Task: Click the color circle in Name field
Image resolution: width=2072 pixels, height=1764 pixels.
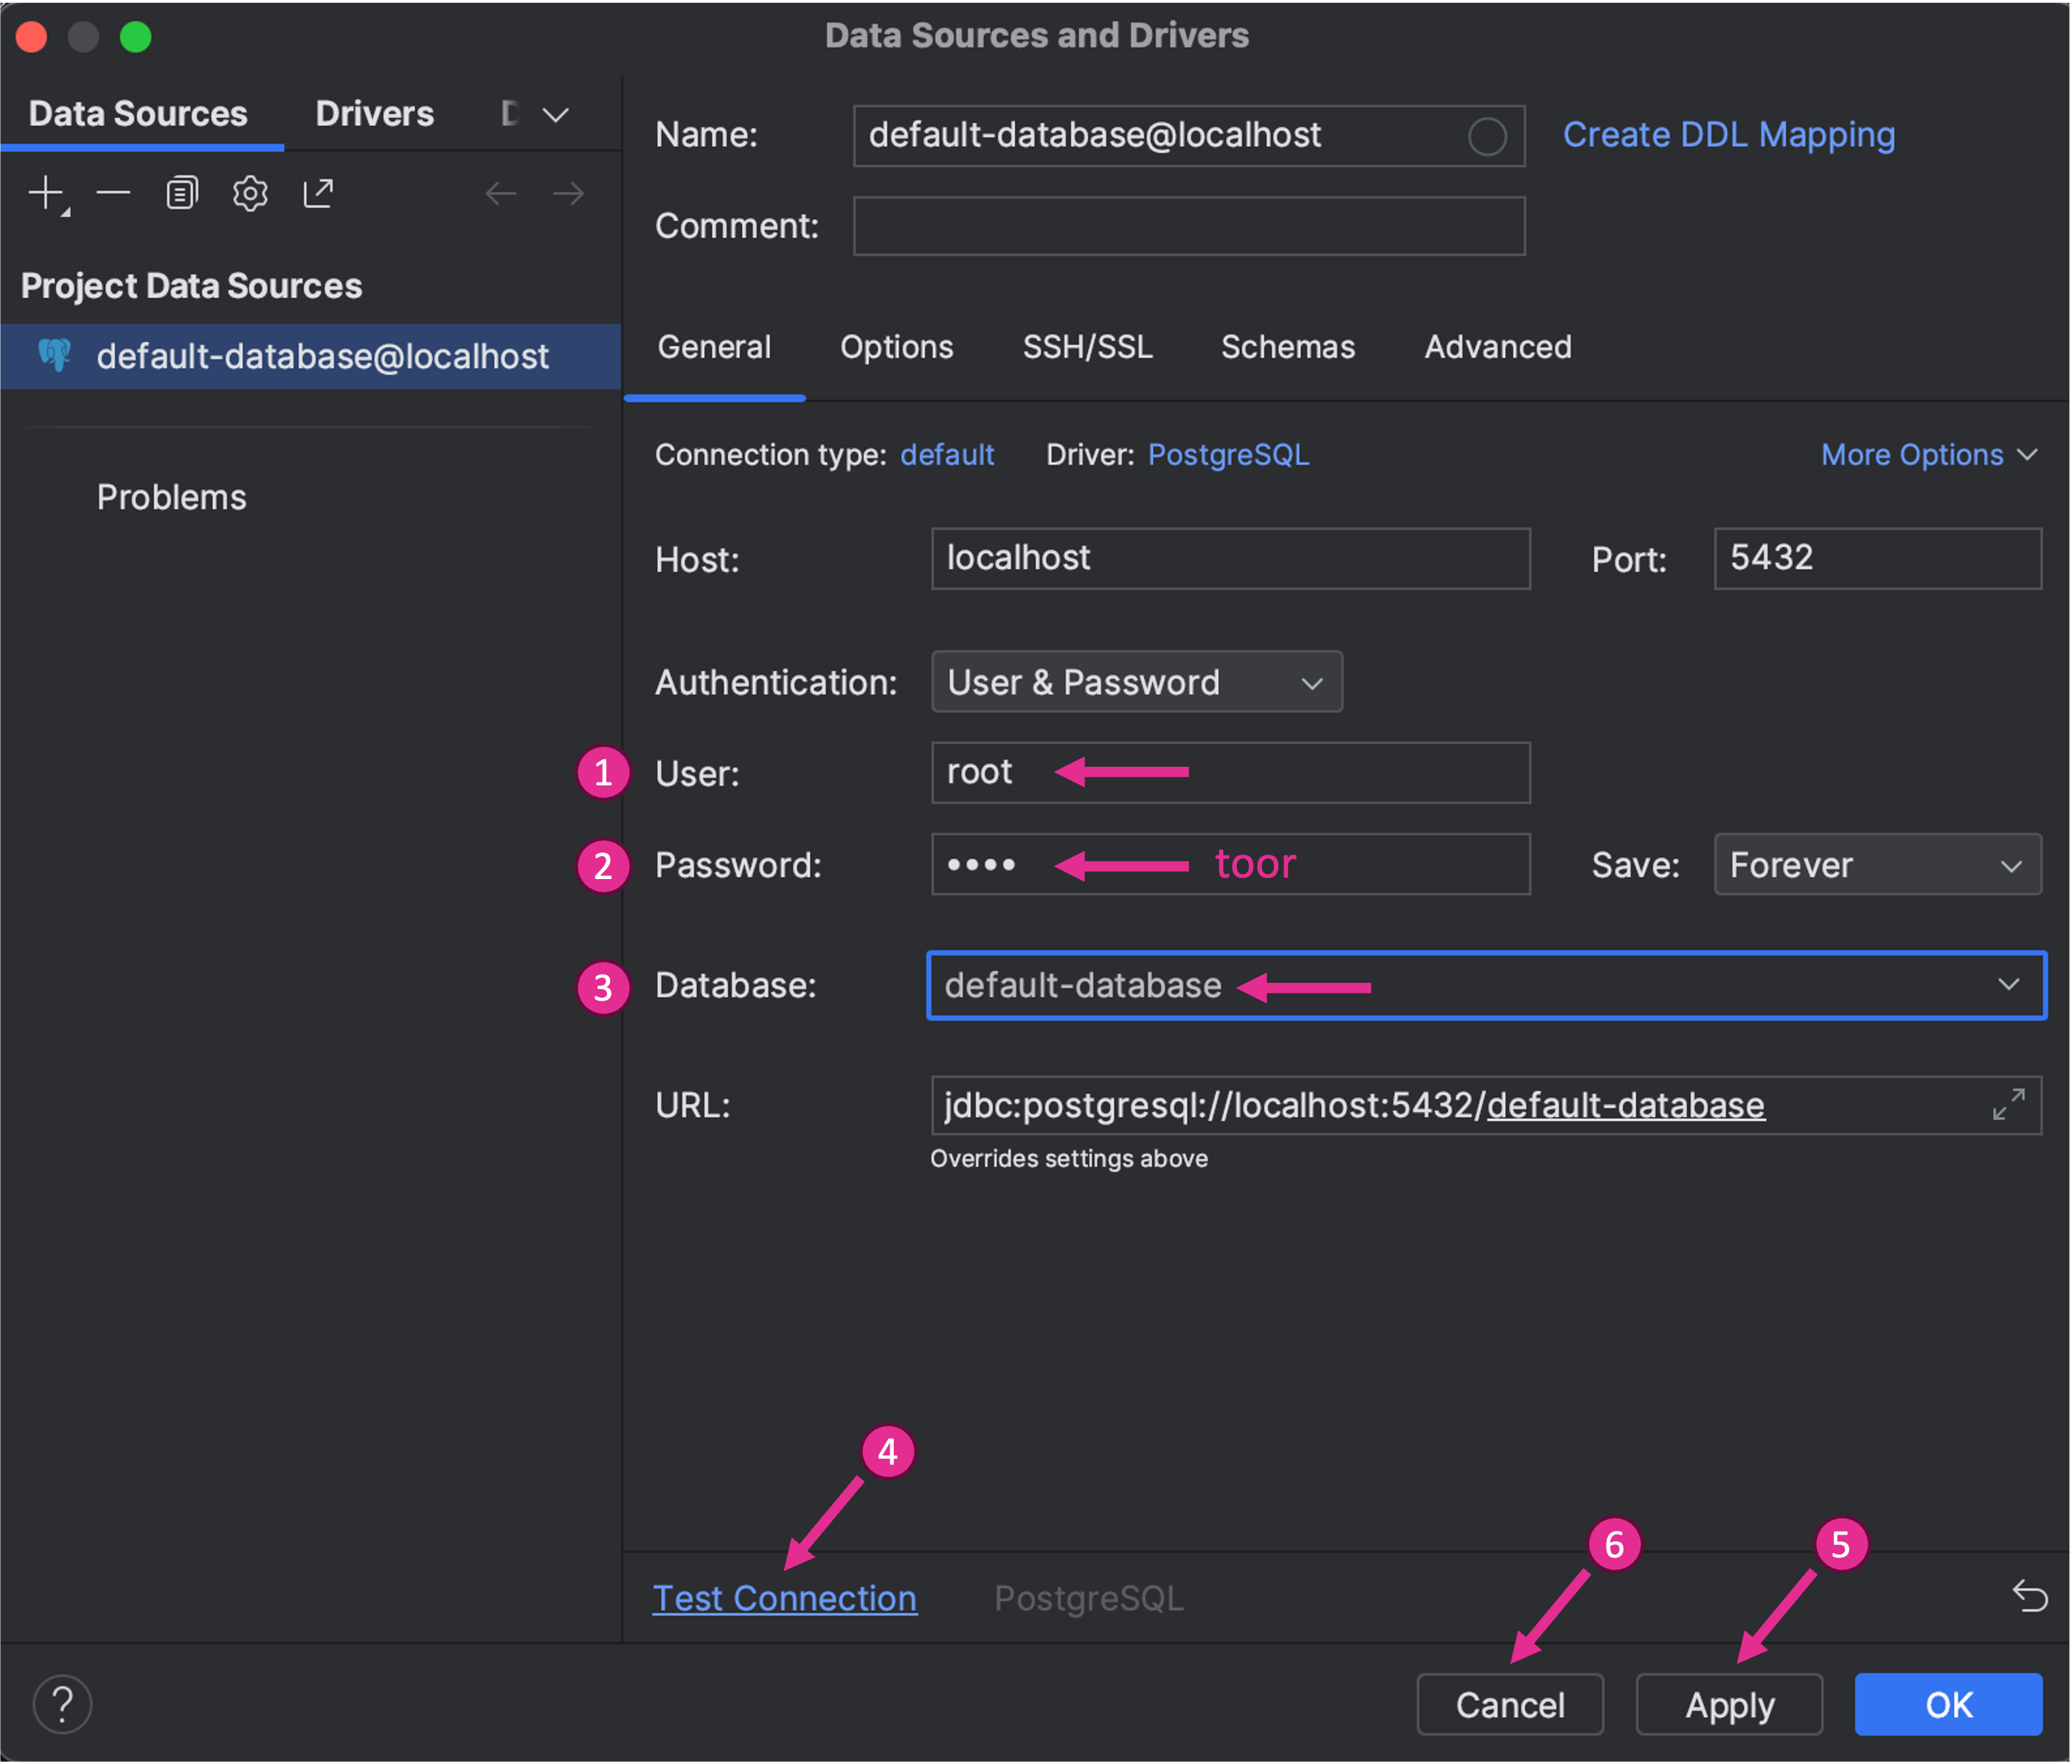Action: pos(1487,136)
